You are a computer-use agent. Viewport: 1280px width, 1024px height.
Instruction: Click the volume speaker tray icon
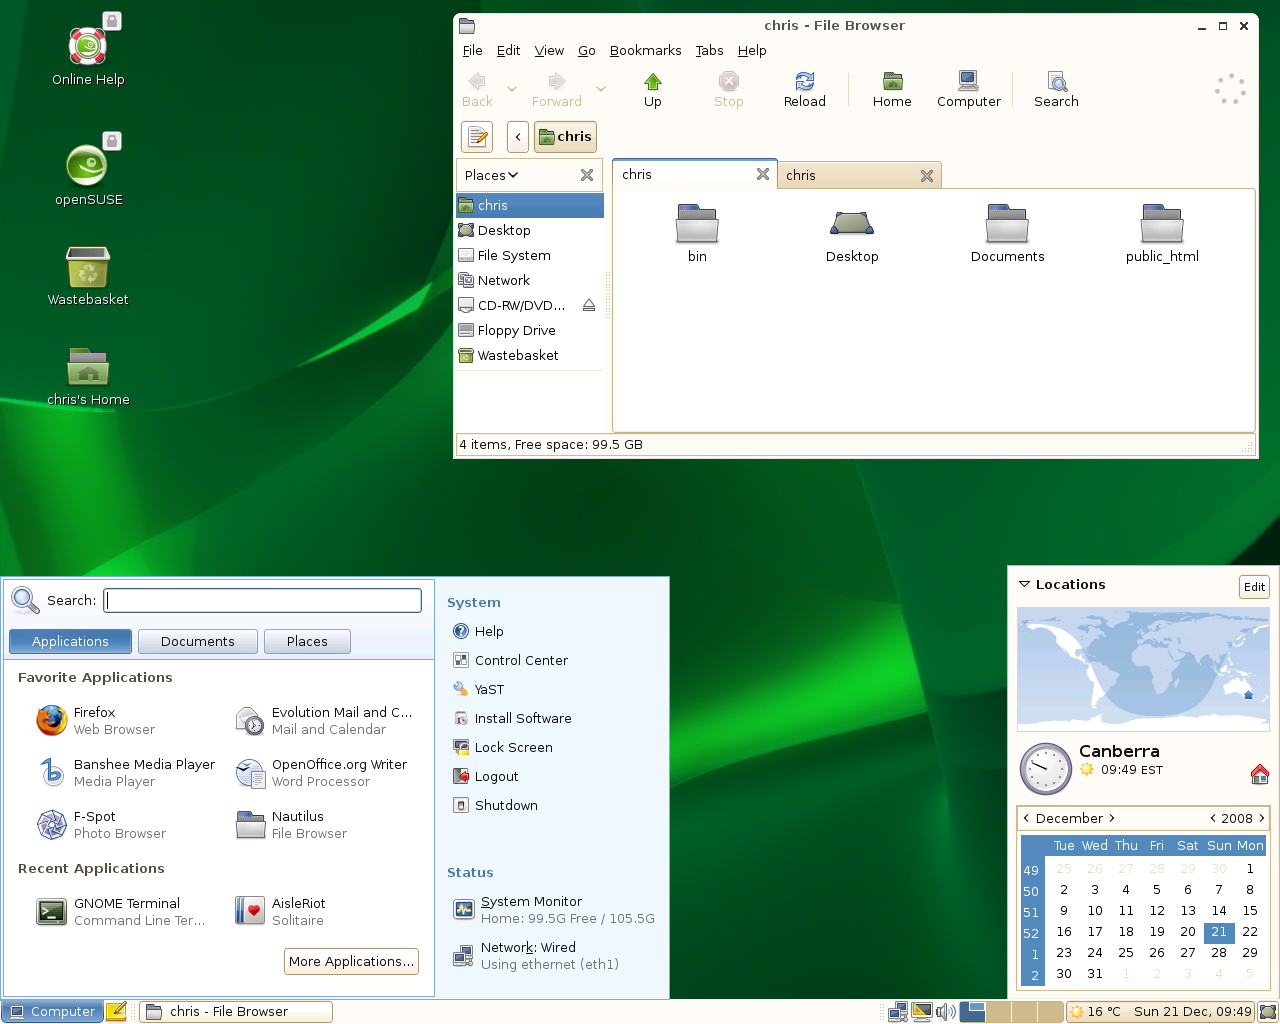click(945, 1012)
